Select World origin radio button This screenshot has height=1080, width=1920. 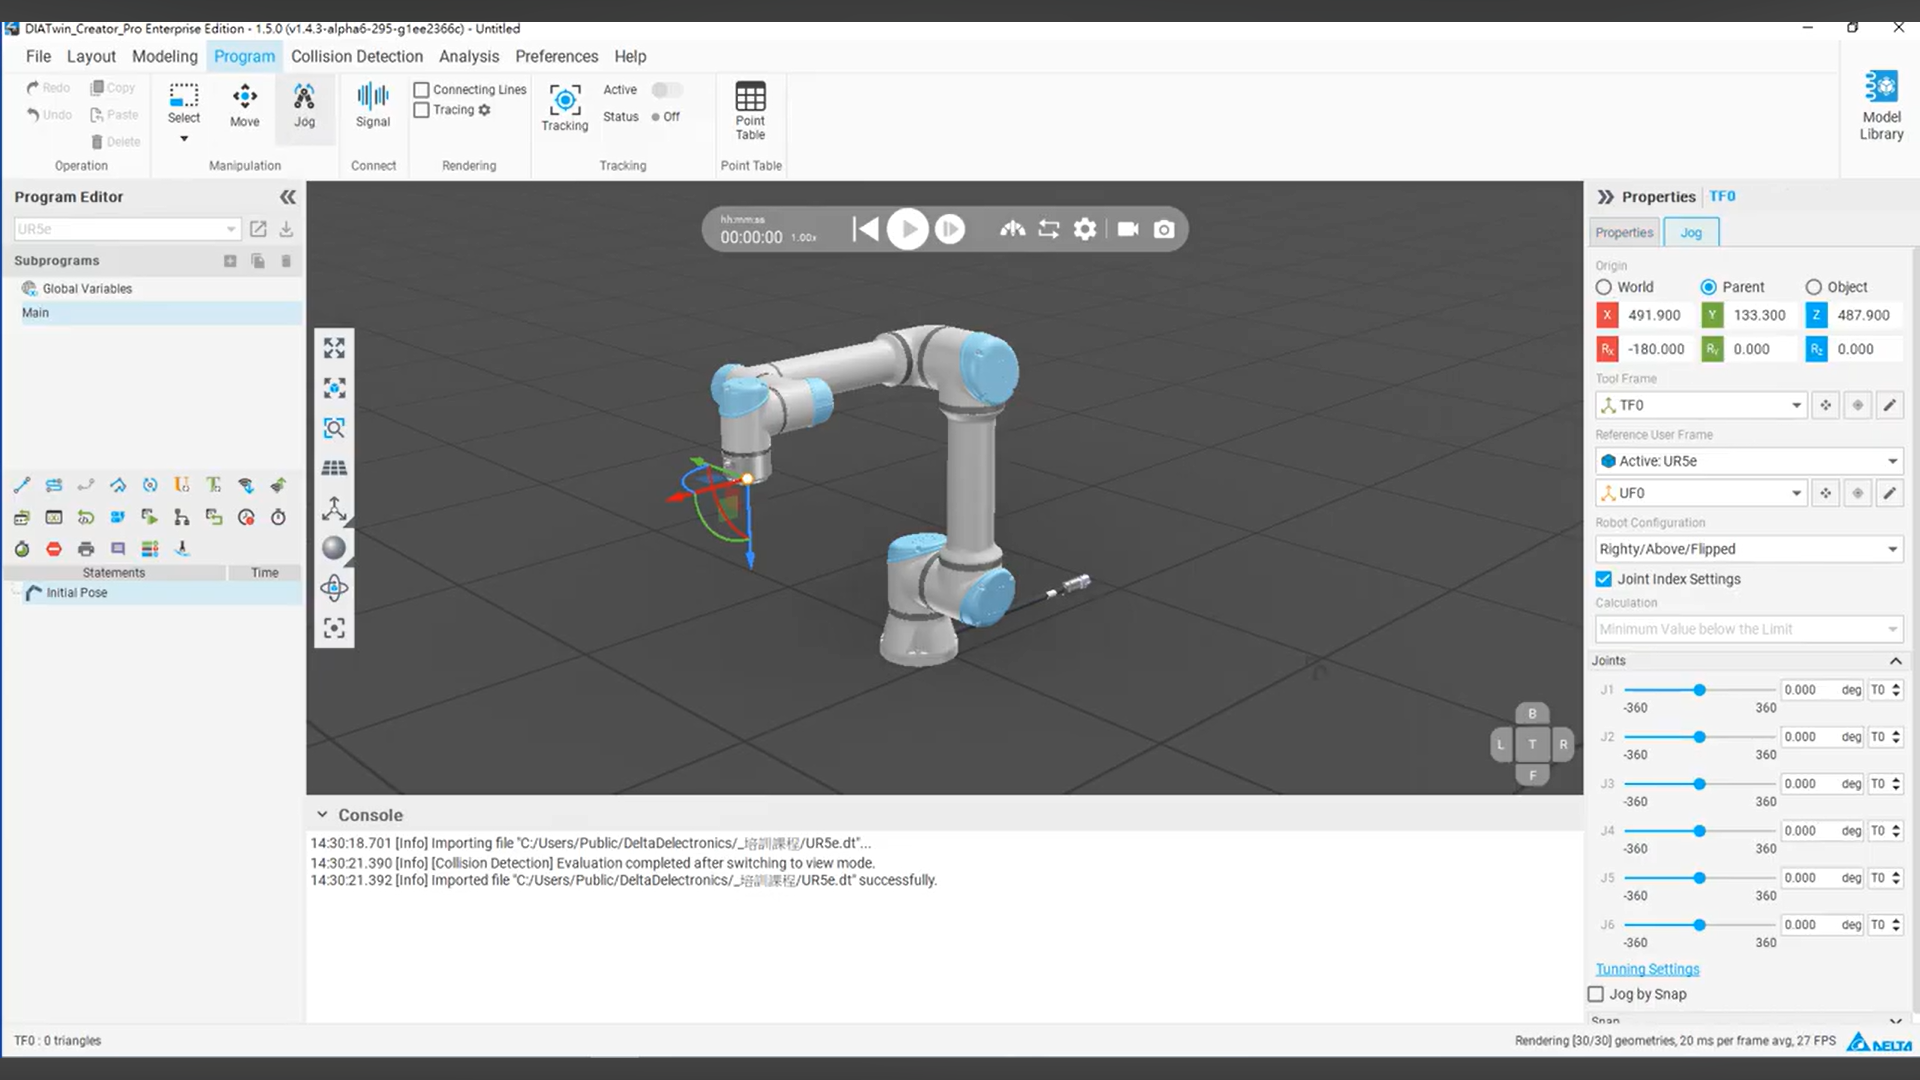point(1604,287)
